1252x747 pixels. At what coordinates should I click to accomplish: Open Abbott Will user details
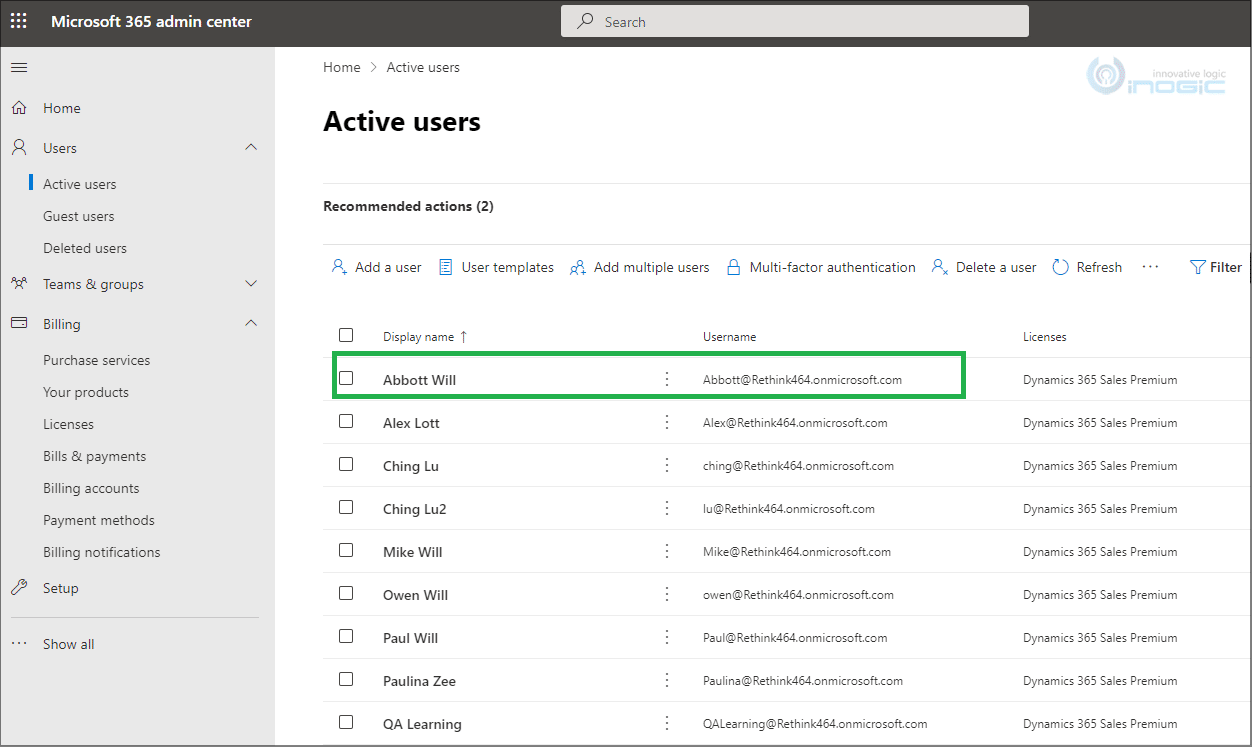(420, 380)
